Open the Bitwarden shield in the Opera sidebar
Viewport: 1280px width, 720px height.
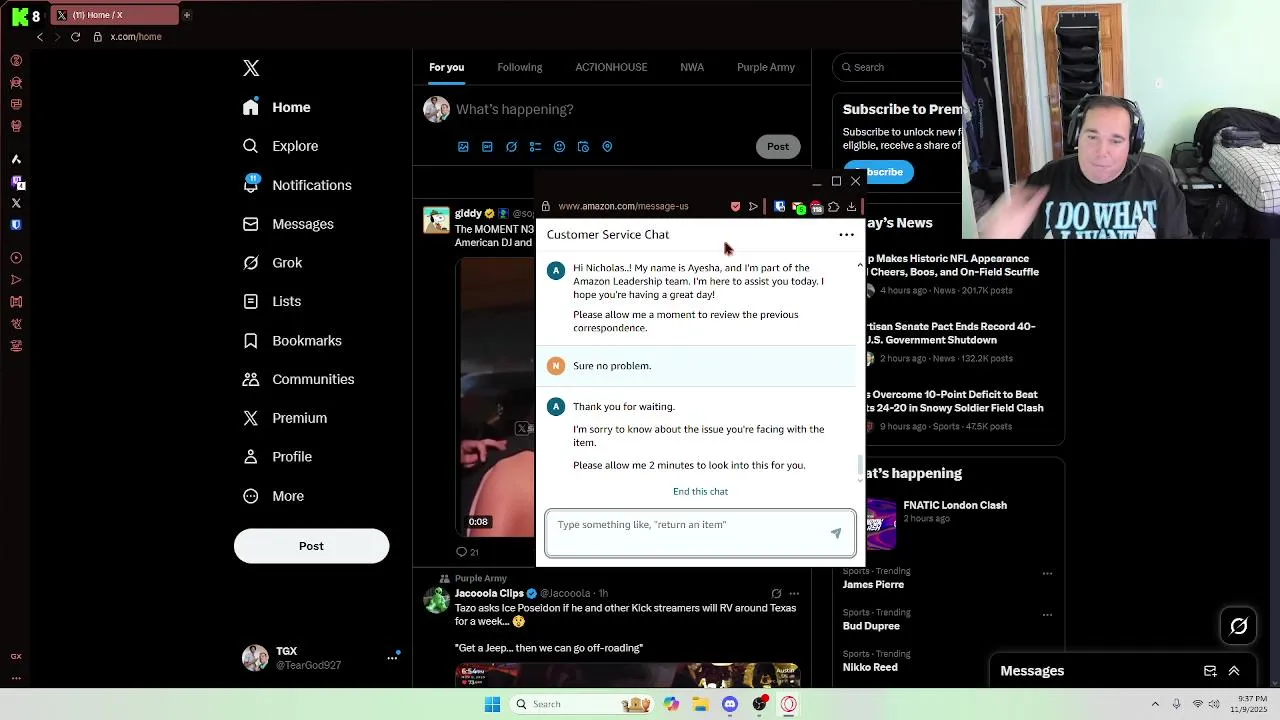(16, 225)
